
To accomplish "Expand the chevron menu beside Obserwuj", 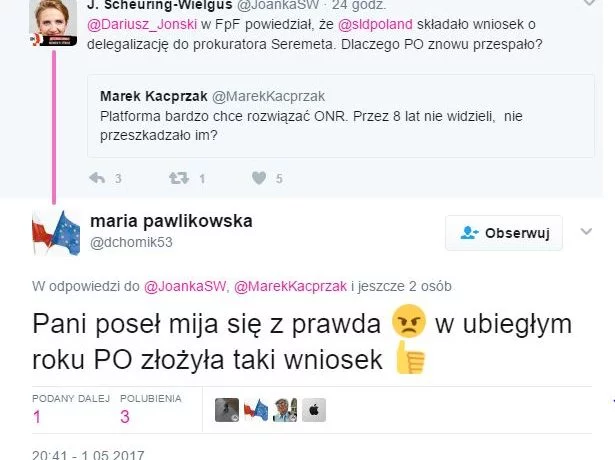I will 586,231.
